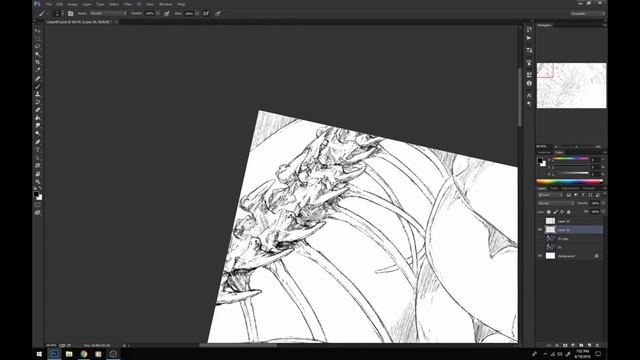Open the Image menu
This screenshot has height=360, width=640.
click(72, 4)
